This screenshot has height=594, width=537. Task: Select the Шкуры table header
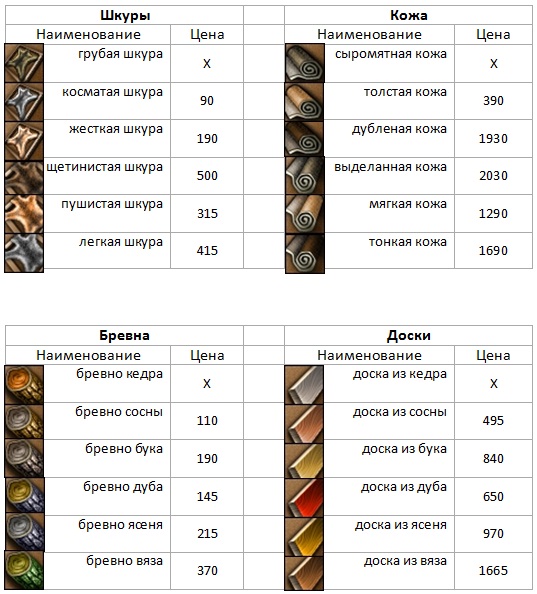coord(125,16)
